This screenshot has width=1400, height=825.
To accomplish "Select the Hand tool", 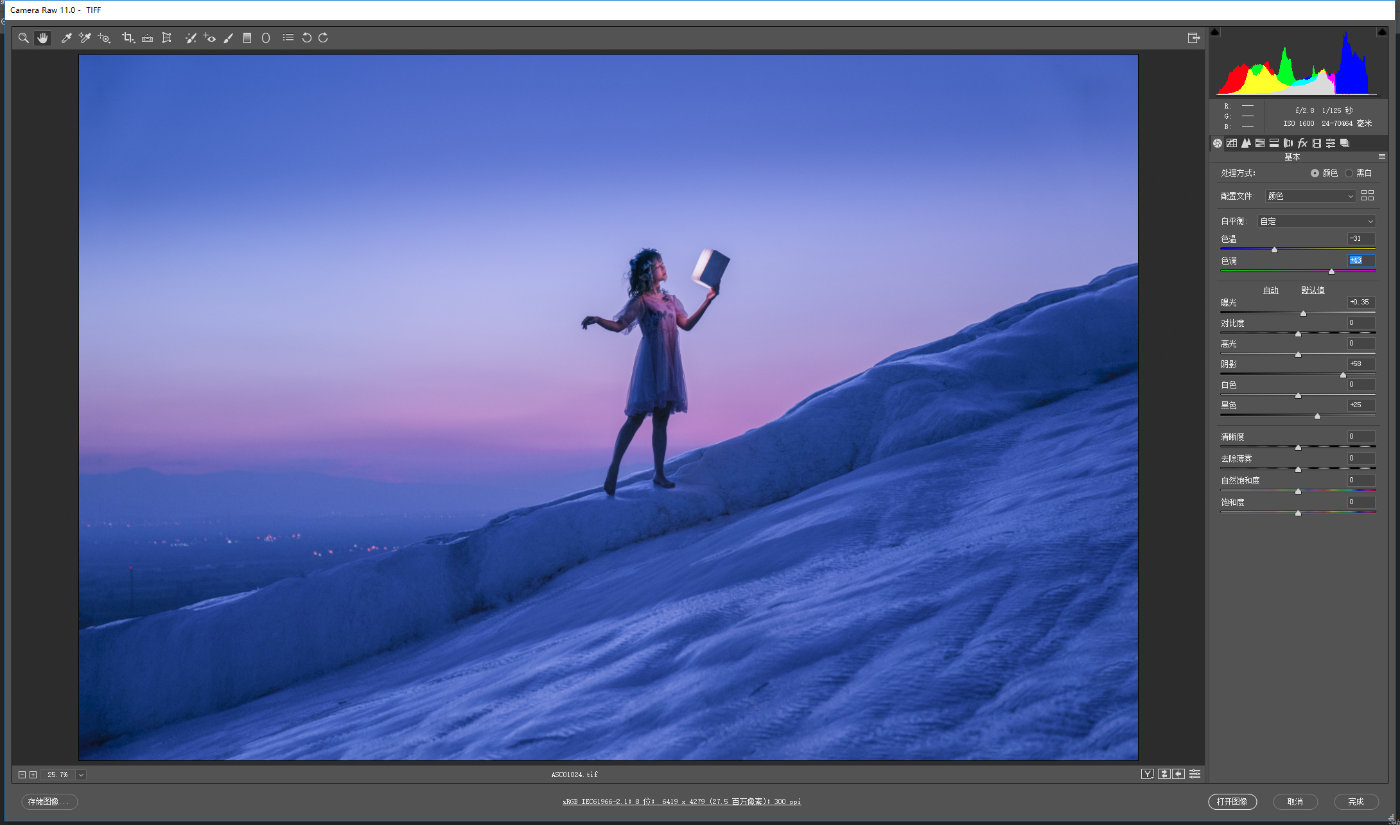I will (43, 38).
